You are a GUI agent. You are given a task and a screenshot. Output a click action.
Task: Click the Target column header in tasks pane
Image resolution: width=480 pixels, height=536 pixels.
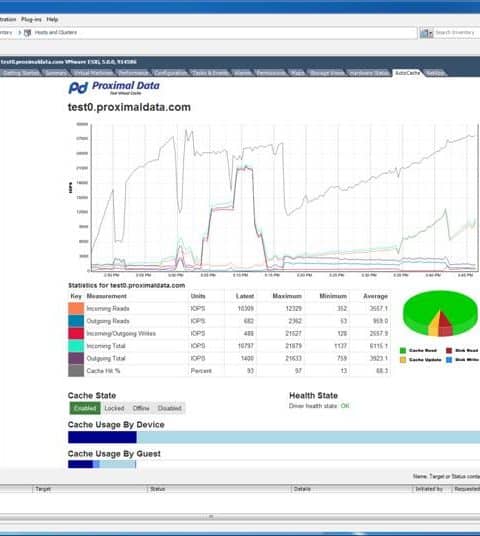pyautogui.click(x=43, y=489)
